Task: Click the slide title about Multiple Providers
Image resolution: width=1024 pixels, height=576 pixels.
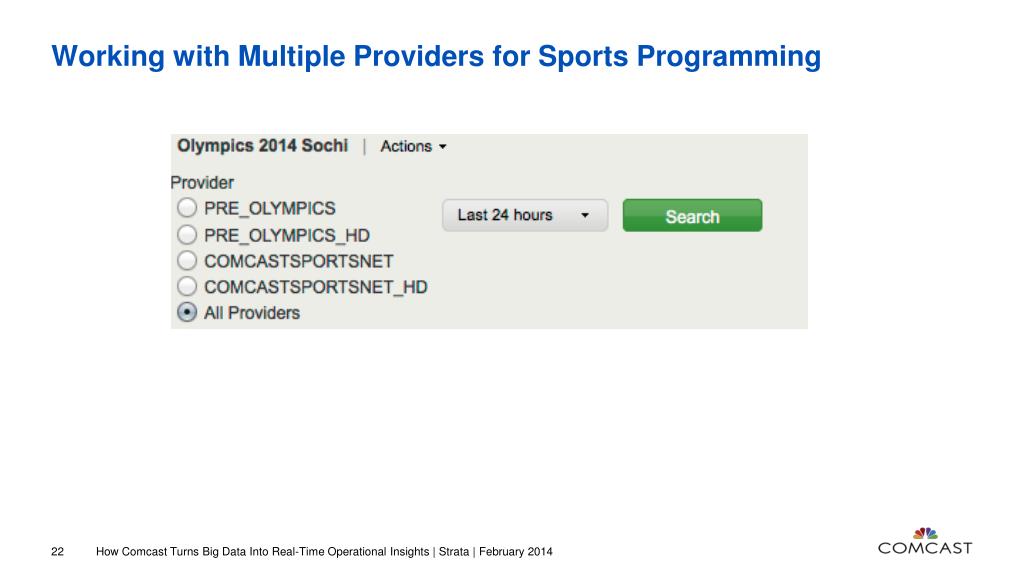Action: tap(436, 57)
